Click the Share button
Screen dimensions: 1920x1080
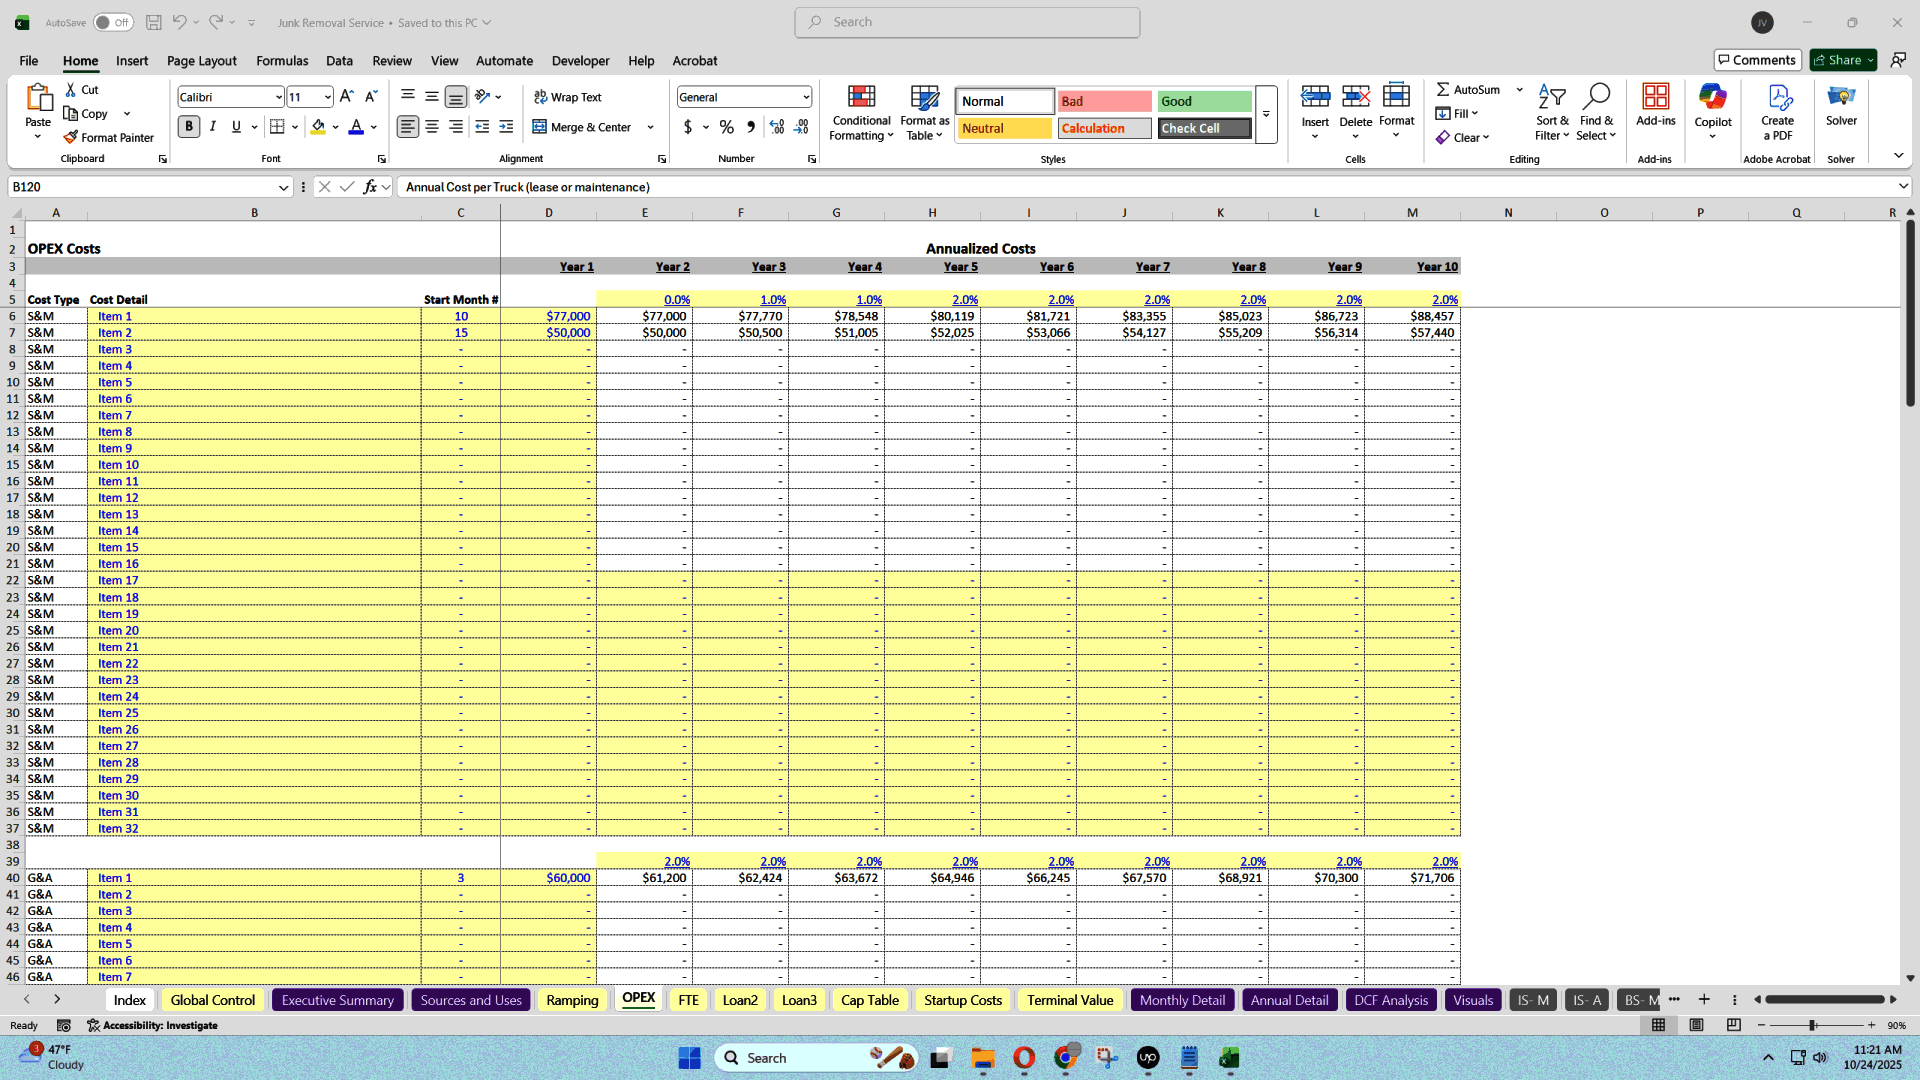tap(1840, 59)
